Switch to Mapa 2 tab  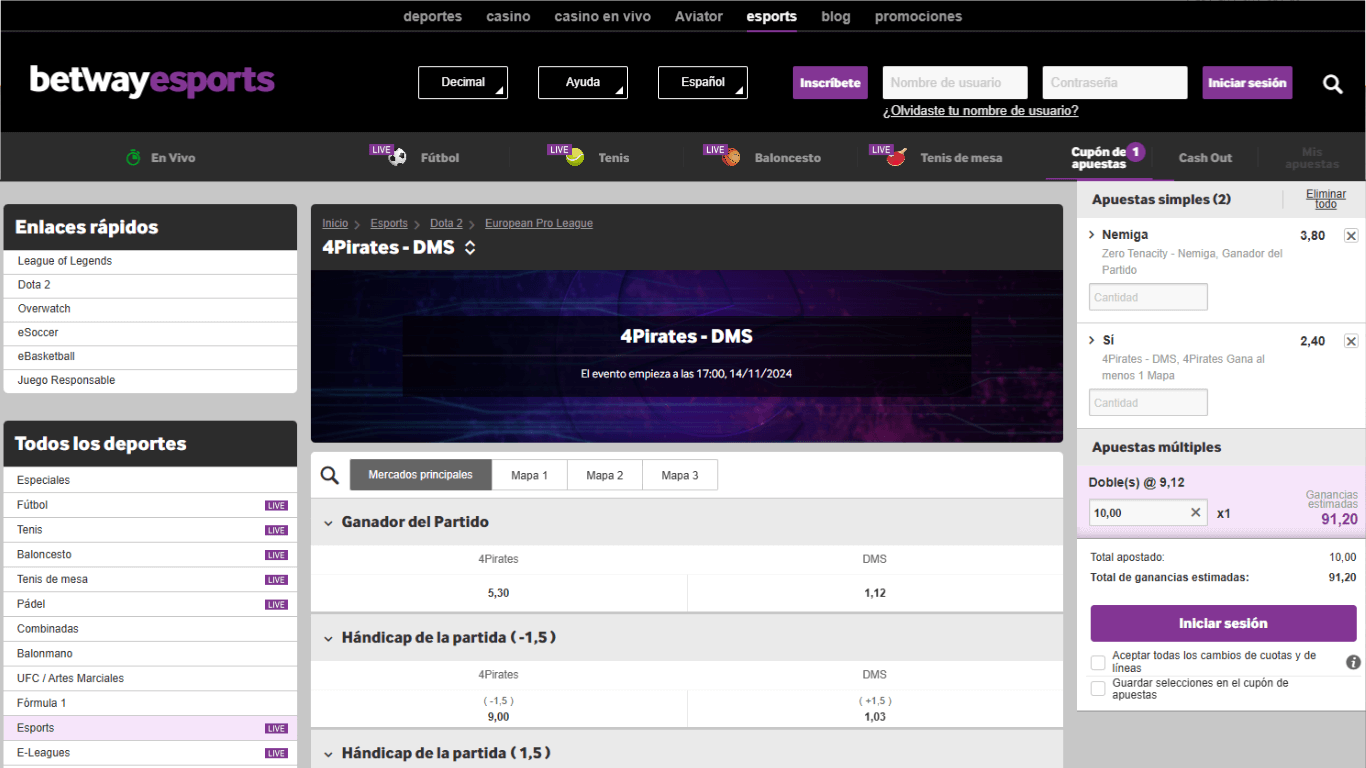pos(605,475)
